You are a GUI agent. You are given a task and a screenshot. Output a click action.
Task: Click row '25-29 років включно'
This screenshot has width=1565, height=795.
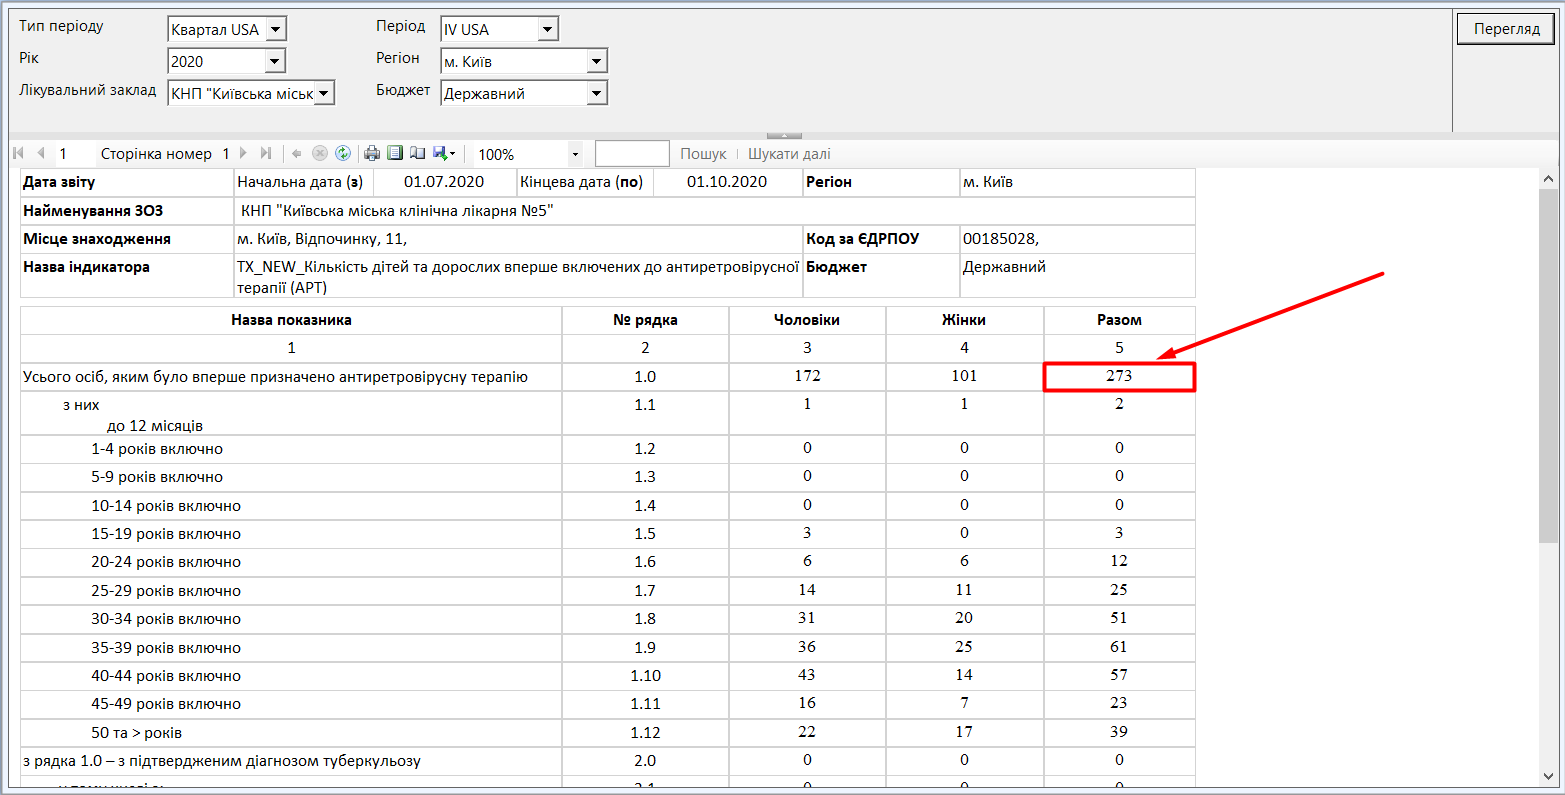coord(166,591)
